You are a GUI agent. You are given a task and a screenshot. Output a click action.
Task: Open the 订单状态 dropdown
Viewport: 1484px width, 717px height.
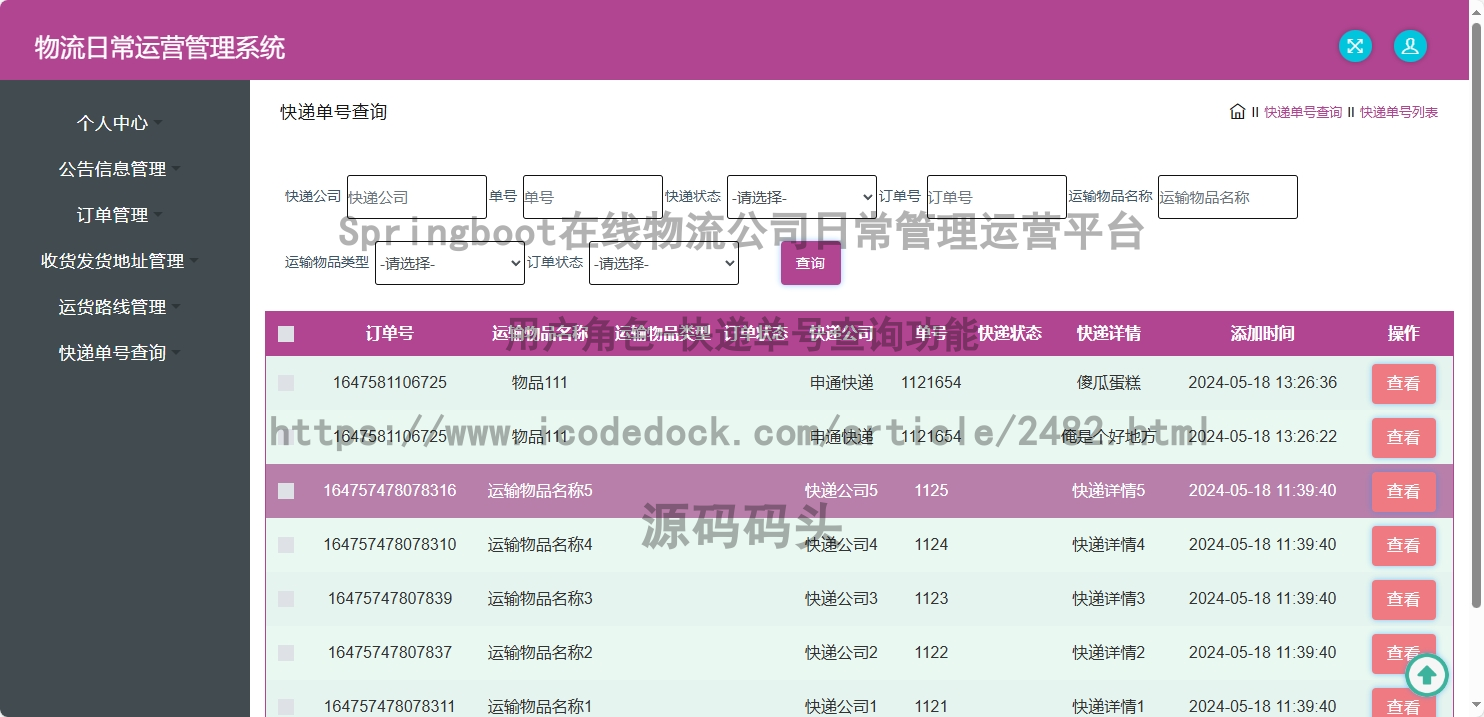664,263
